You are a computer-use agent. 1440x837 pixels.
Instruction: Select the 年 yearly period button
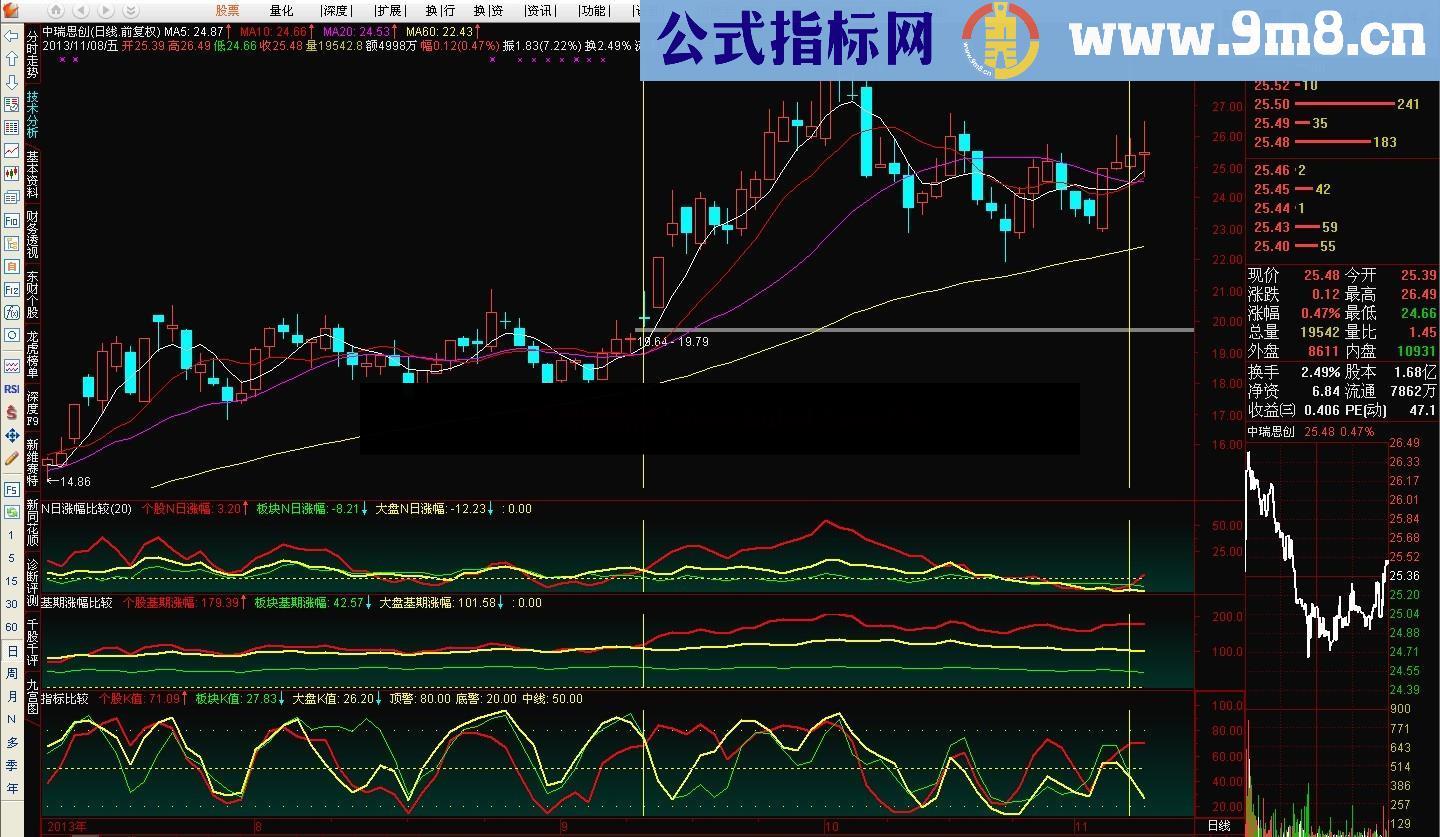tap(11, 788)
